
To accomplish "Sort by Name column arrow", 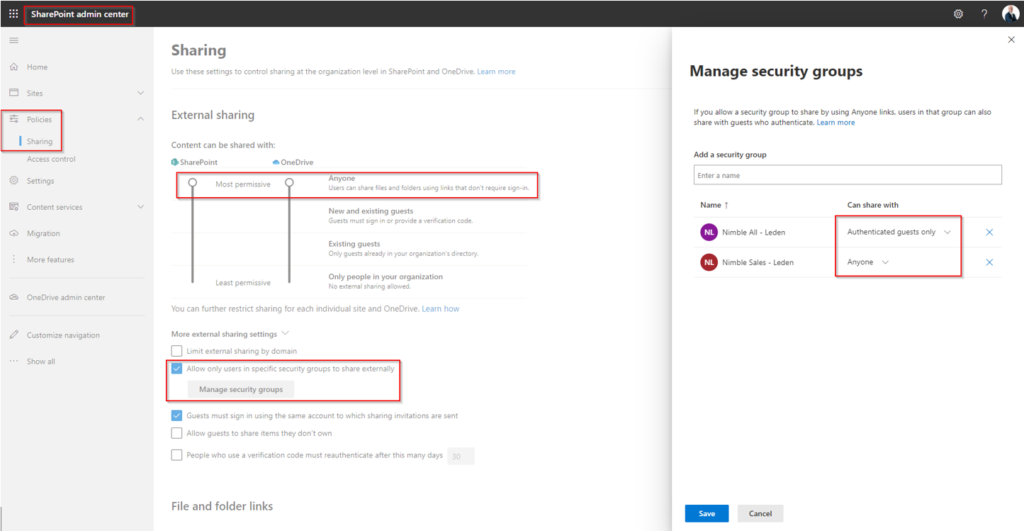I will (x=726, y=205).
